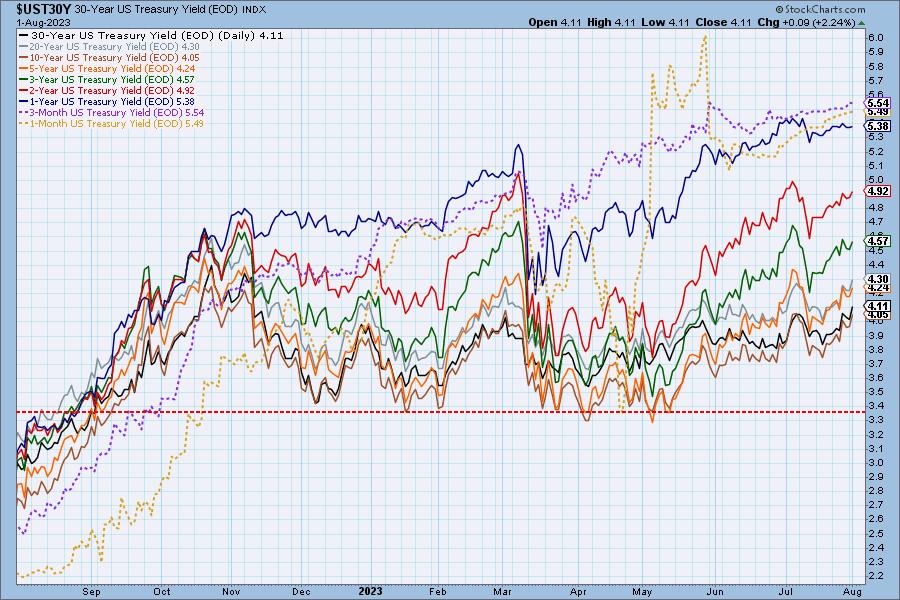Click the Aug label on the time axis
This screenshot has height=600, width=900.
853,591
